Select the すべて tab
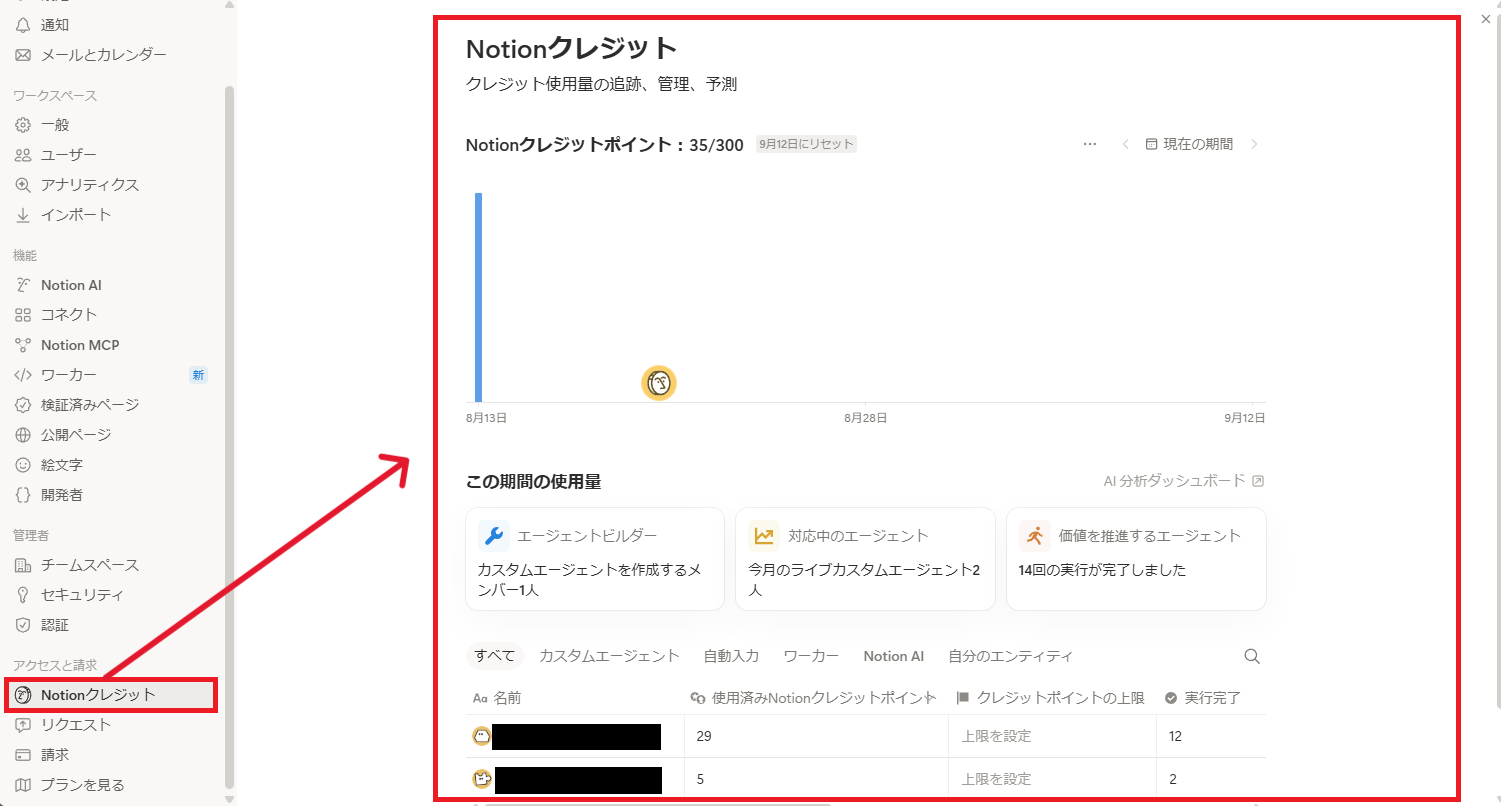The image size is (1501, 806). [x=495, y=656]
